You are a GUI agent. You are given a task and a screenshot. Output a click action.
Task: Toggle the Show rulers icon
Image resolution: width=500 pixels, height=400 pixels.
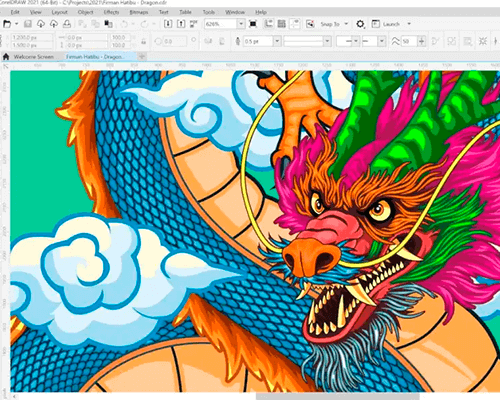point(269,24)
